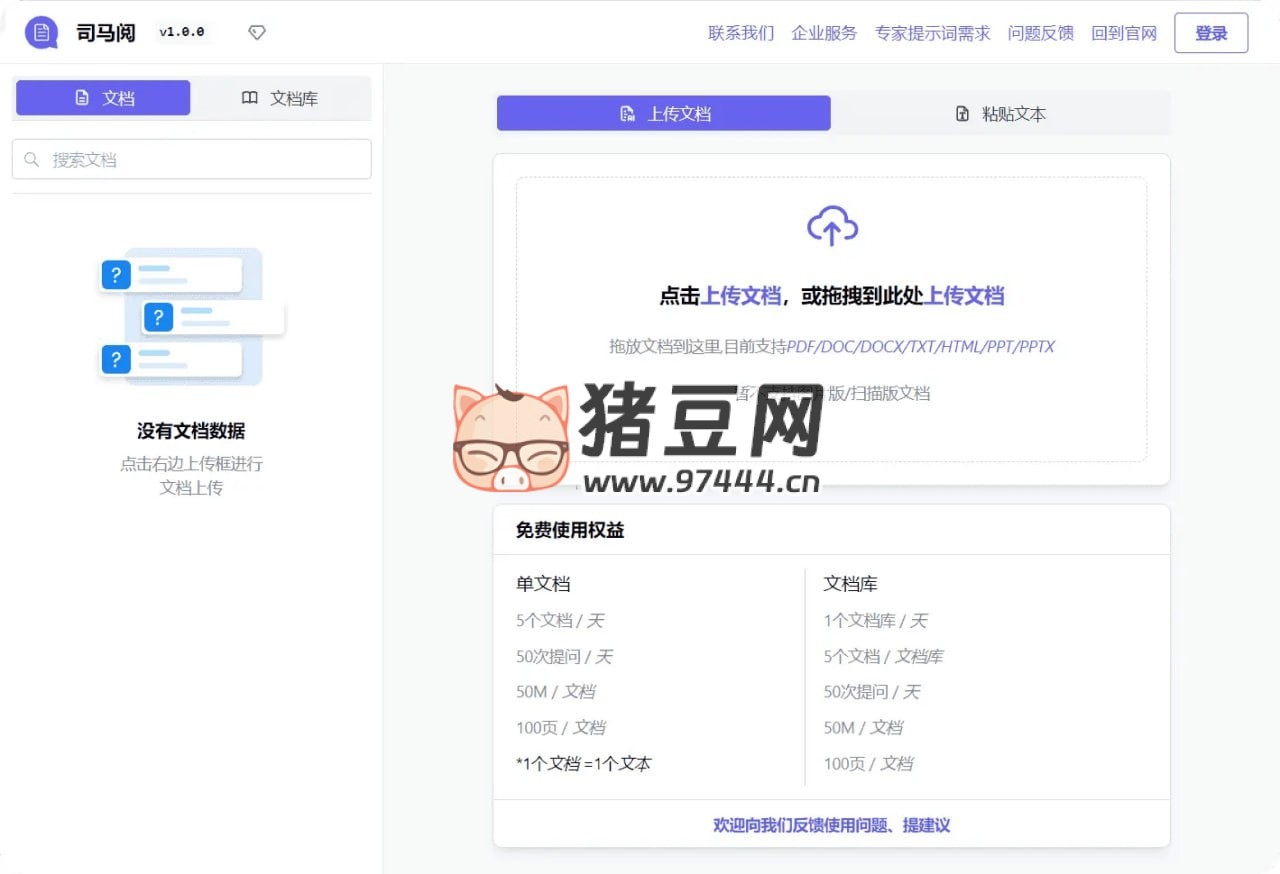This screenshot has width=1280, height=874.
Task: Click the 登录 button
Action: (x=1211, y=32)
